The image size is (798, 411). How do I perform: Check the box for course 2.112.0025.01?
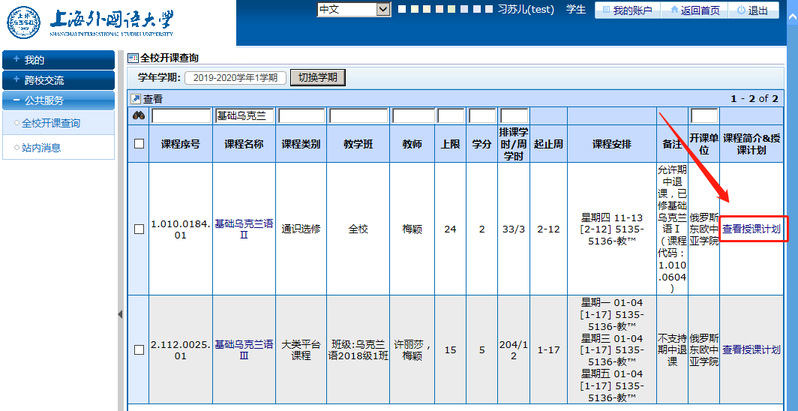click(x=139, y=349)
